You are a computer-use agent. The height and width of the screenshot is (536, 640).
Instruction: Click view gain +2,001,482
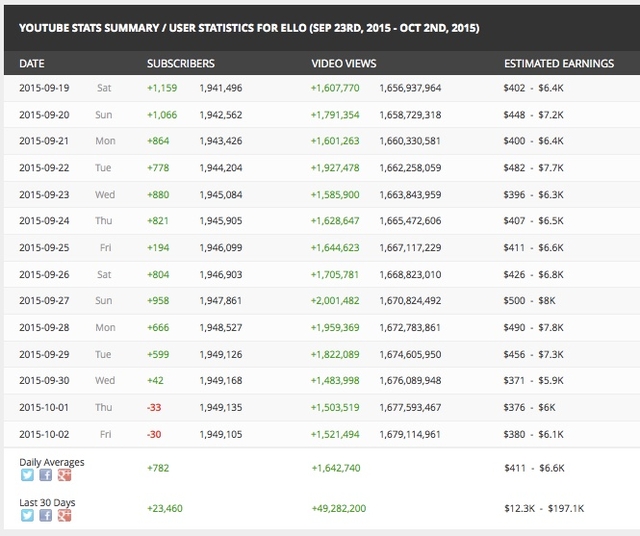tap(335, 300)
